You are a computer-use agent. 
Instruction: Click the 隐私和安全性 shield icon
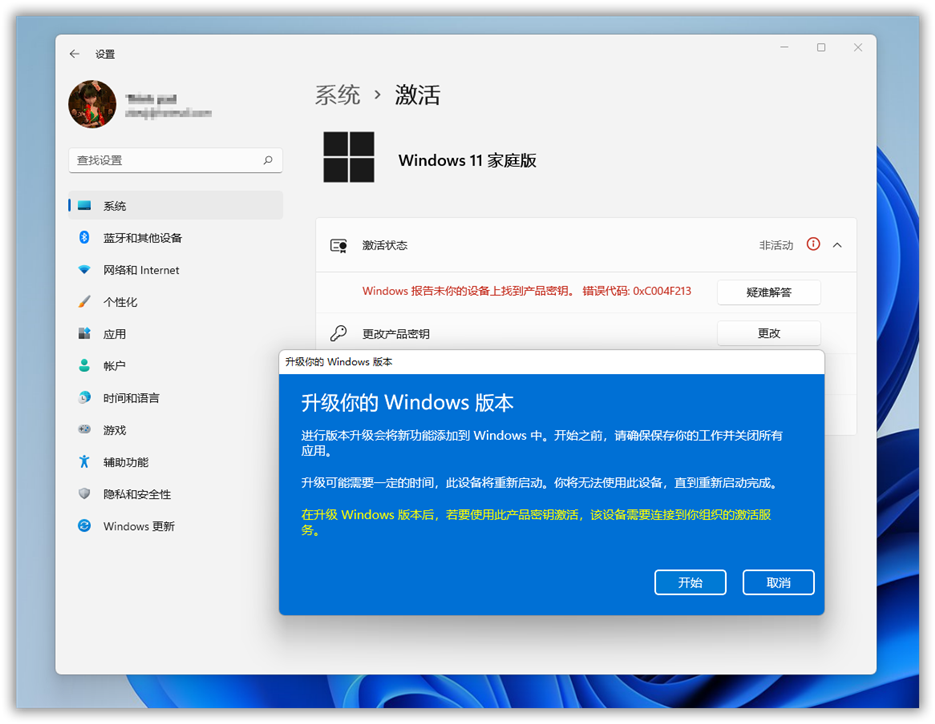(x=85, y=494)
